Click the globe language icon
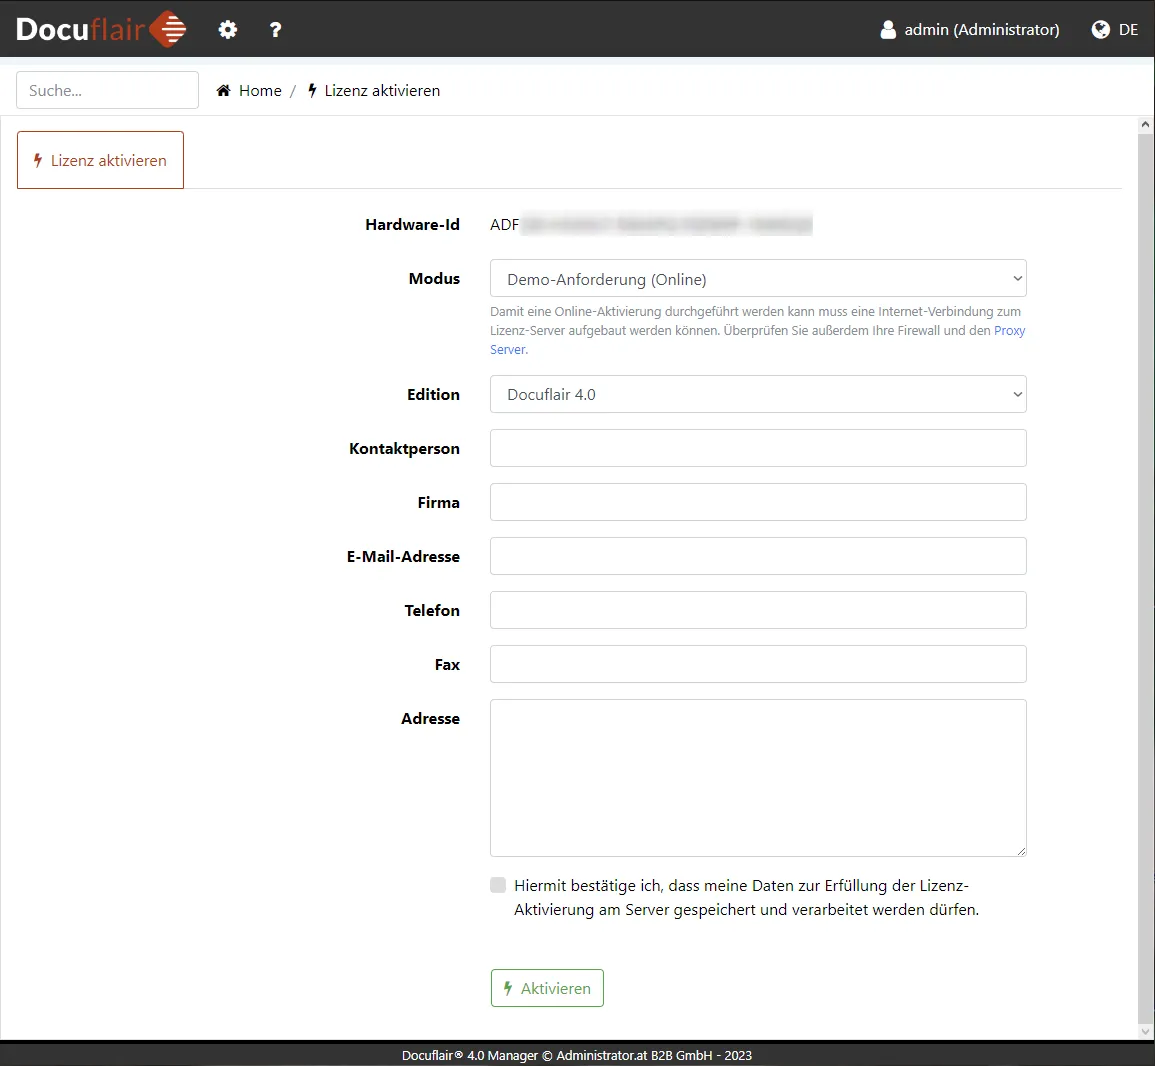Viewport: 1155px width, 1066px height. (x=1101, y=30)
